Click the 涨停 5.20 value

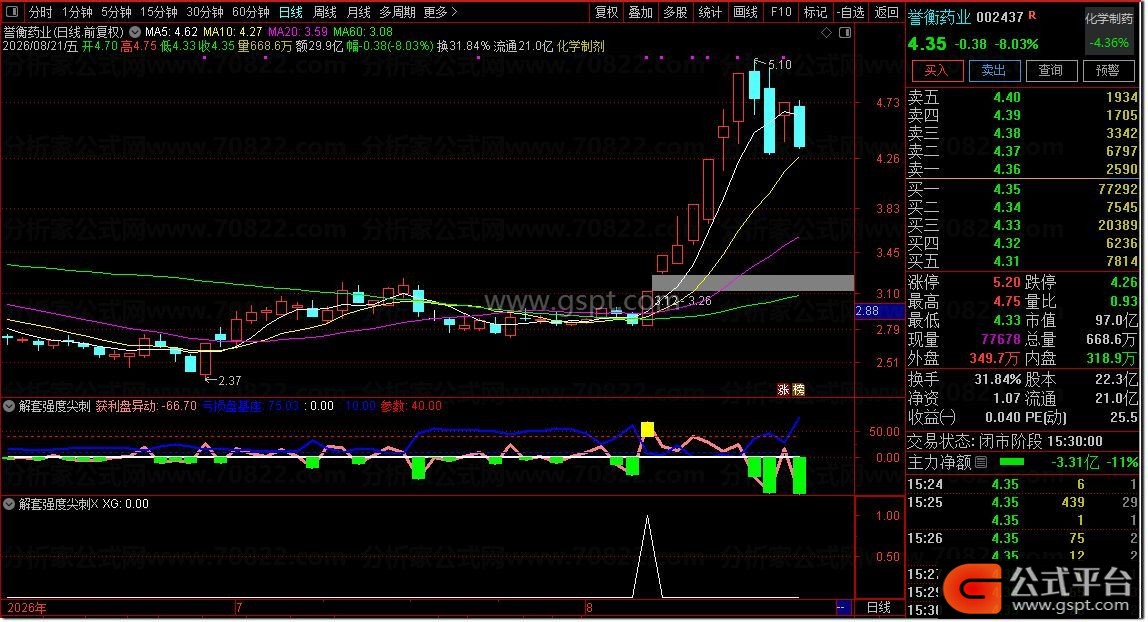1007,282
